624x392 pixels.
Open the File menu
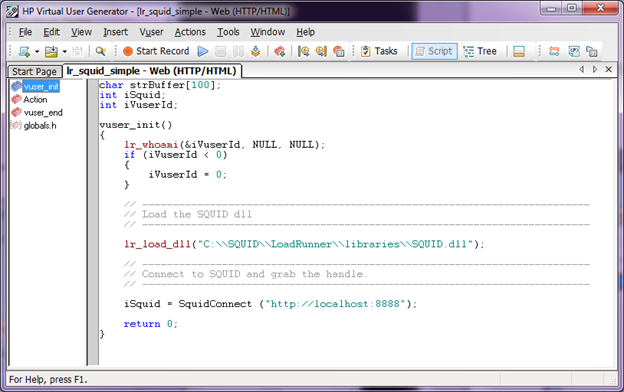[x=25, y=32]
